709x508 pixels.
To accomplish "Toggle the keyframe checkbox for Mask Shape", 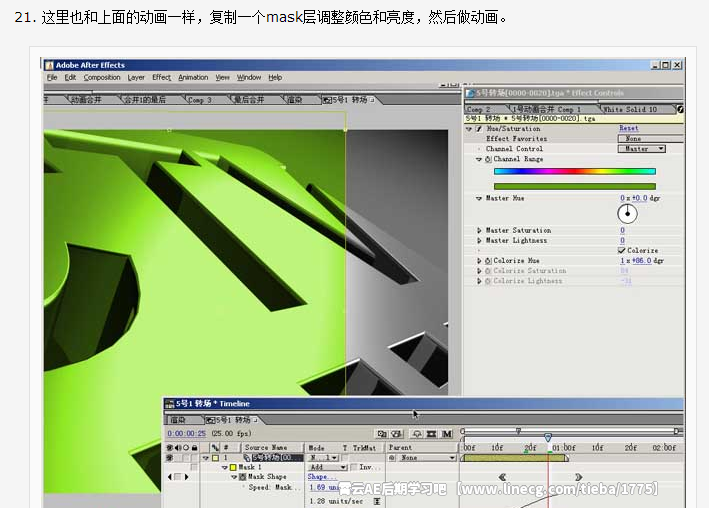I will pyautogui.click(x=178, y=477).
